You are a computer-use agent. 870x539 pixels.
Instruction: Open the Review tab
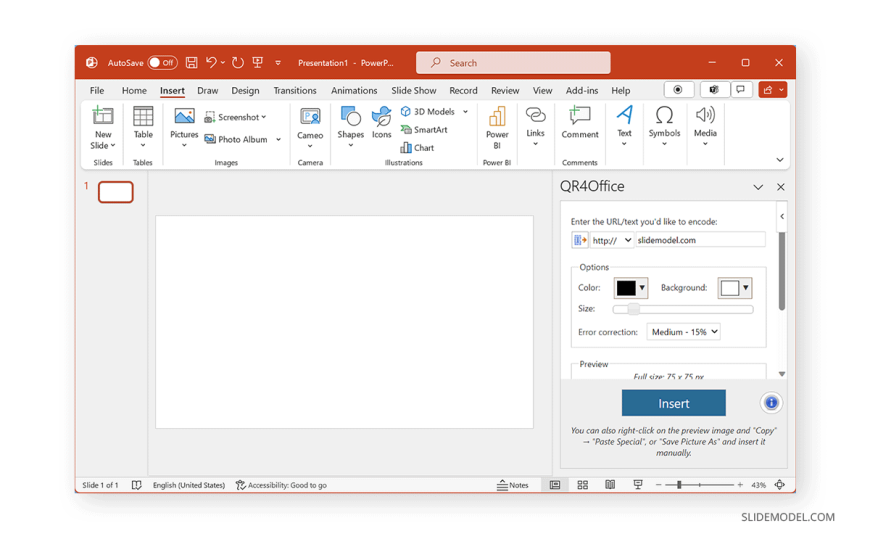(x=505, y=90)
